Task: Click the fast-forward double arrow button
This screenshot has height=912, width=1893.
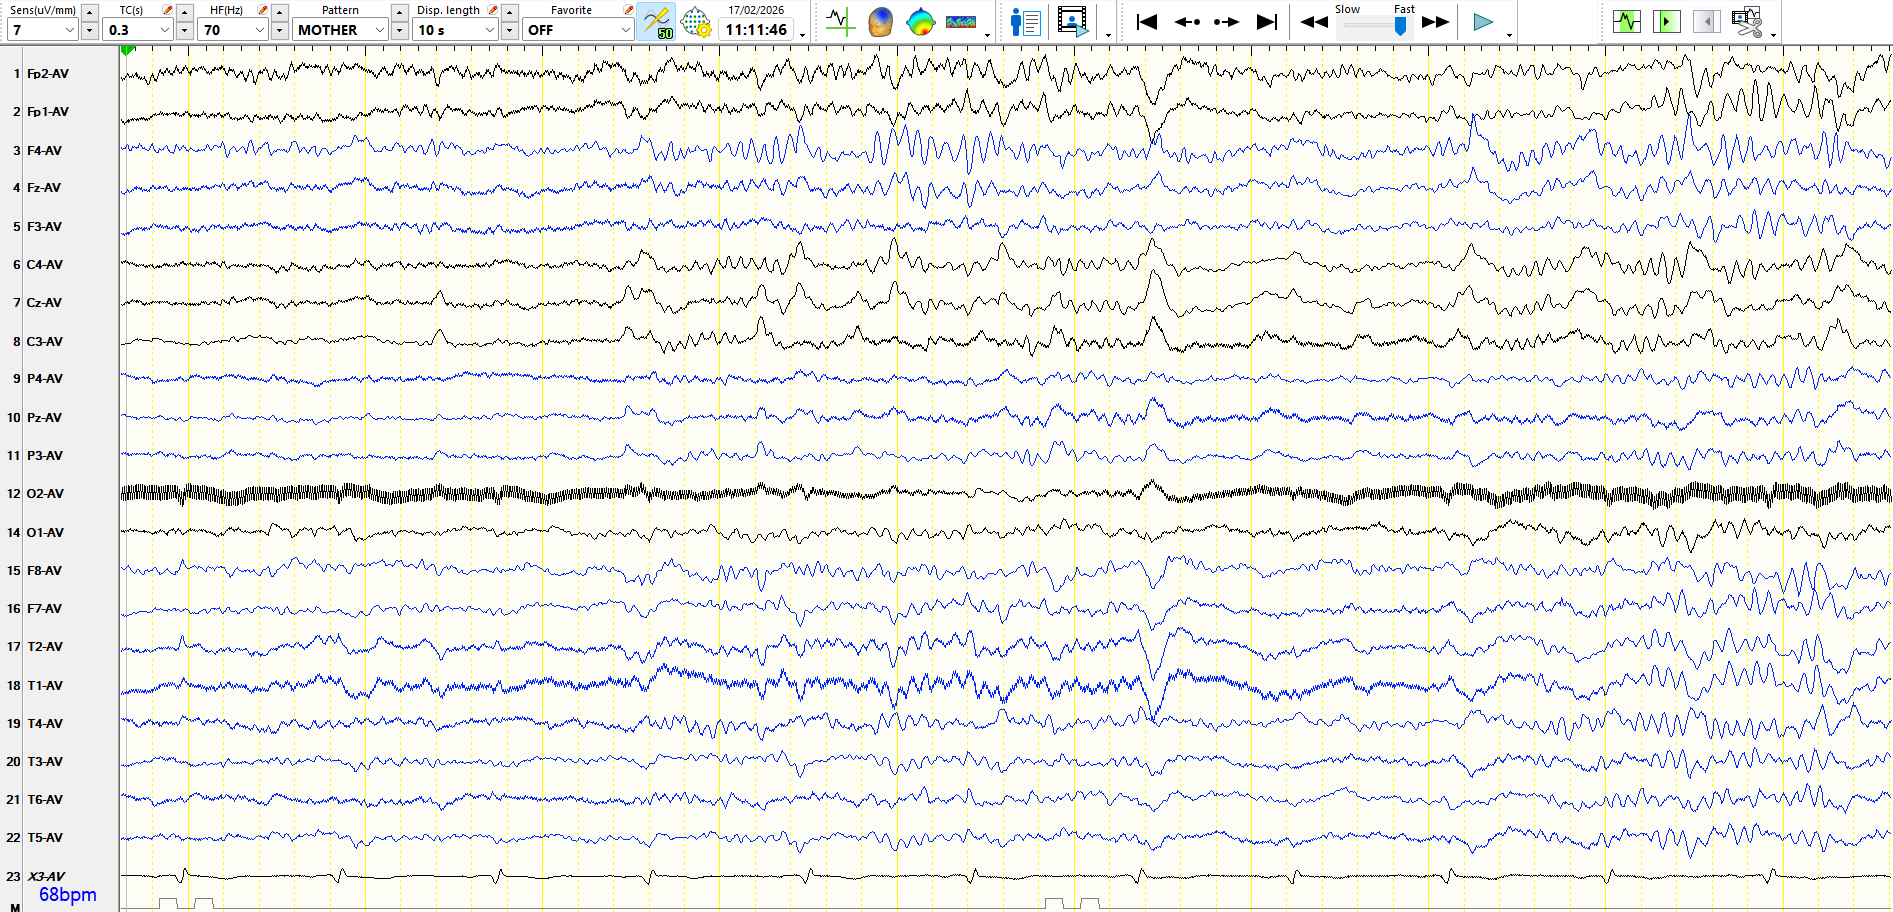Action: coord(1435,22)
